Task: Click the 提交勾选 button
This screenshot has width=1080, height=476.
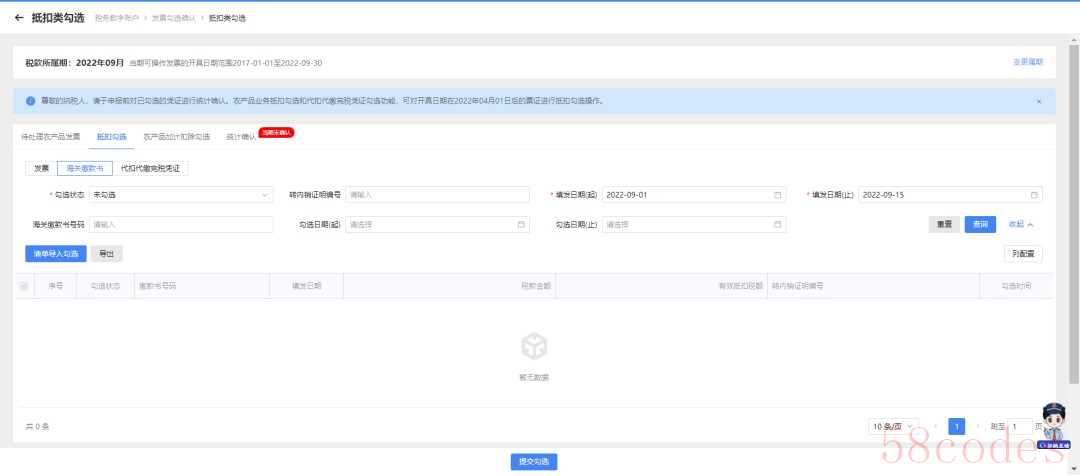Action: pos(533,461)
